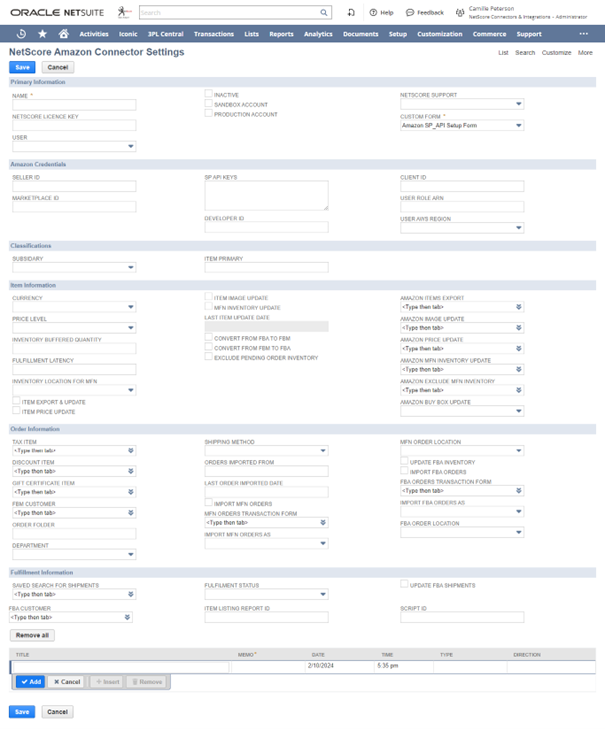Focus the Seller ID field
The height and width of the screenshot is (730, 605).
[x=74, y=186]
